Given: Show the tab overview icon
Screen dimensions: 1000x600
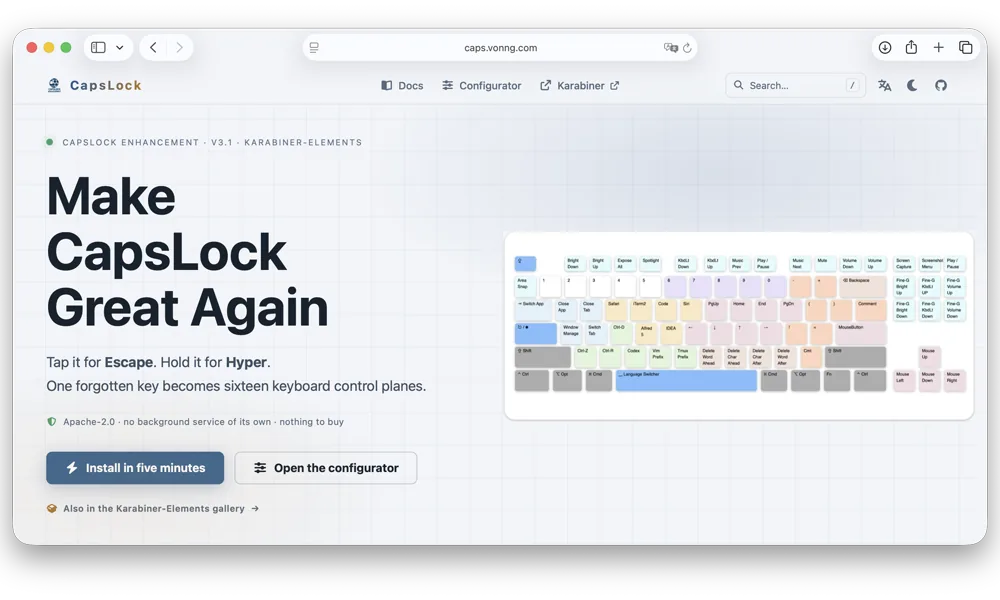Looking at the screenshot, I should pos(966,47).
